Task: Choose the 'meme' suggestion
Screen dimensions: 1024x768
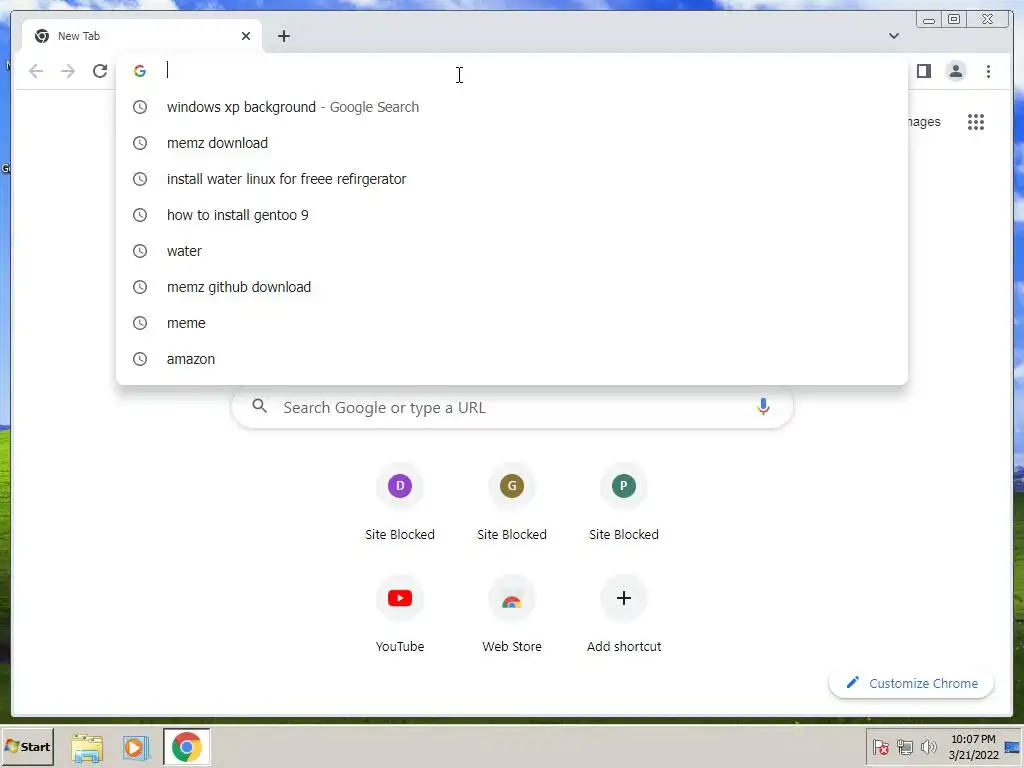Action: pos(512,323)
